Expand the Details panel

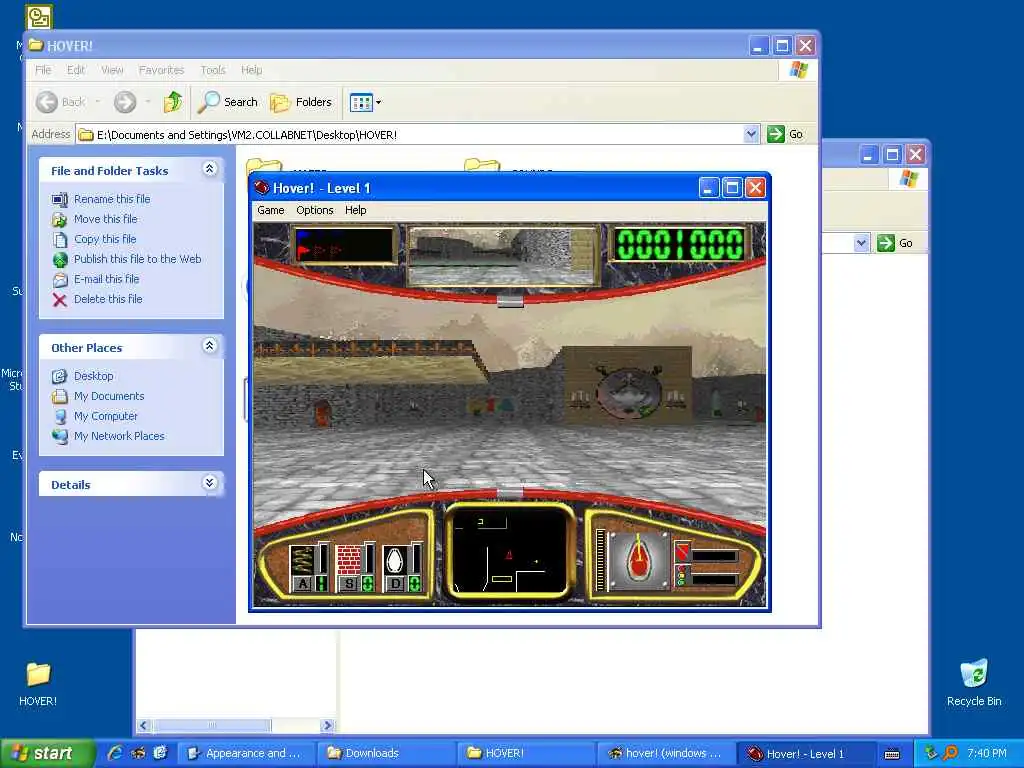coord(210,483)
